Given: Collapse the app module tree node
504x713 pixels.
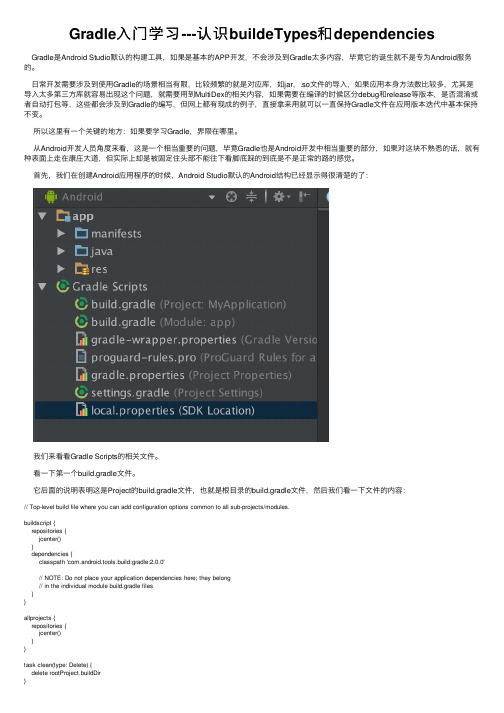Looking at the screenshot, I should (x=43, y=216).
